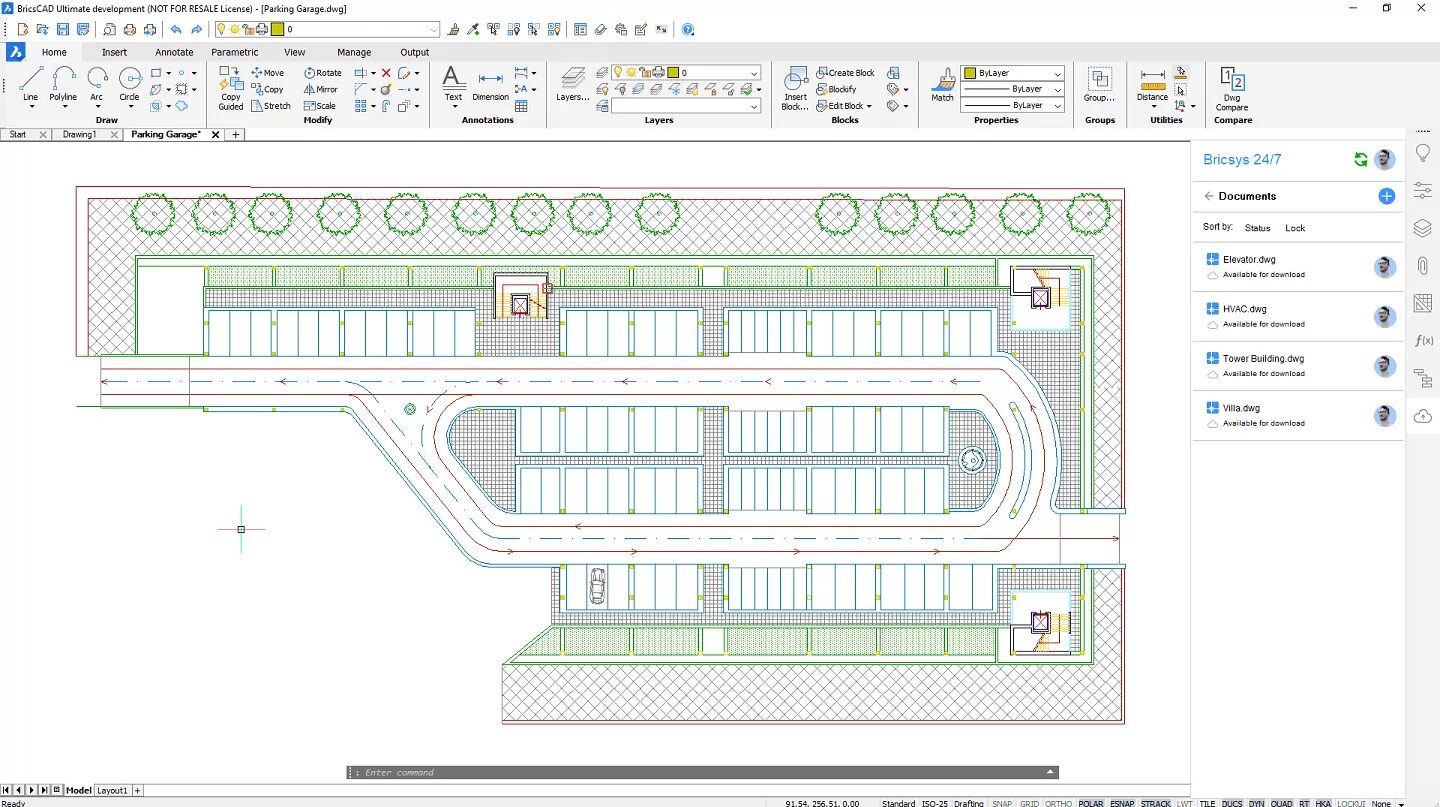Switch to the Drawing1 document tab
This screenshot has height=807, width=1440.
coord(79,134)
